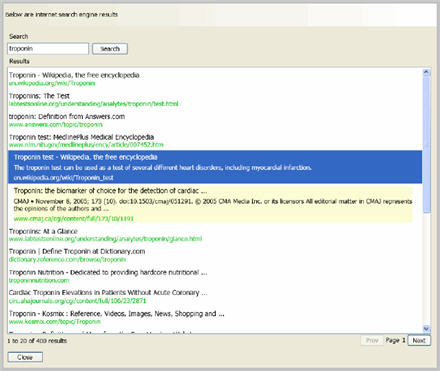Go to the Next results page

tap(419, 340)
